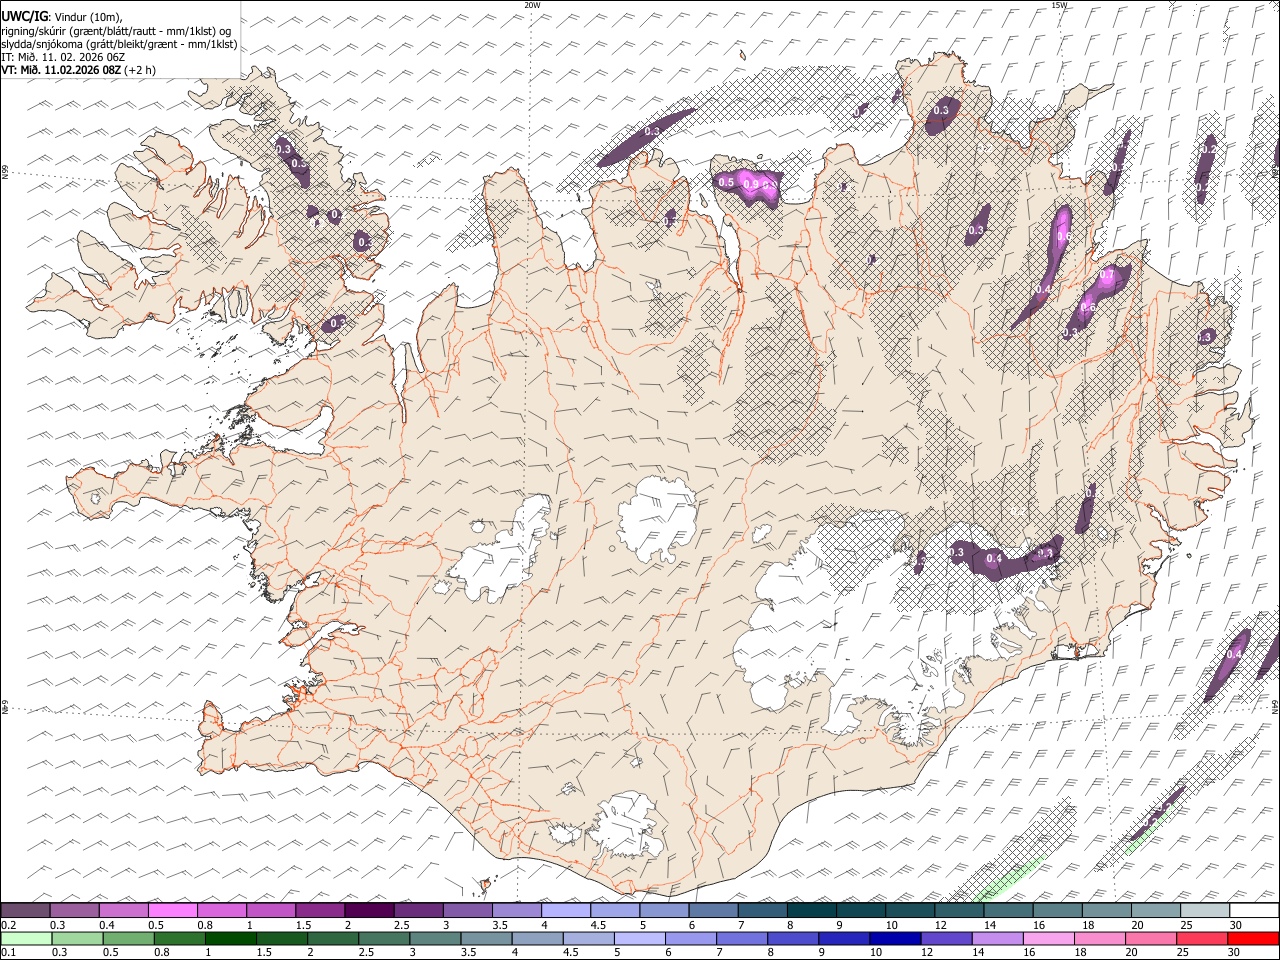Select dark teal 8 swatch in upper legend
The image size is (1280, 960).
tap(812, 911)
